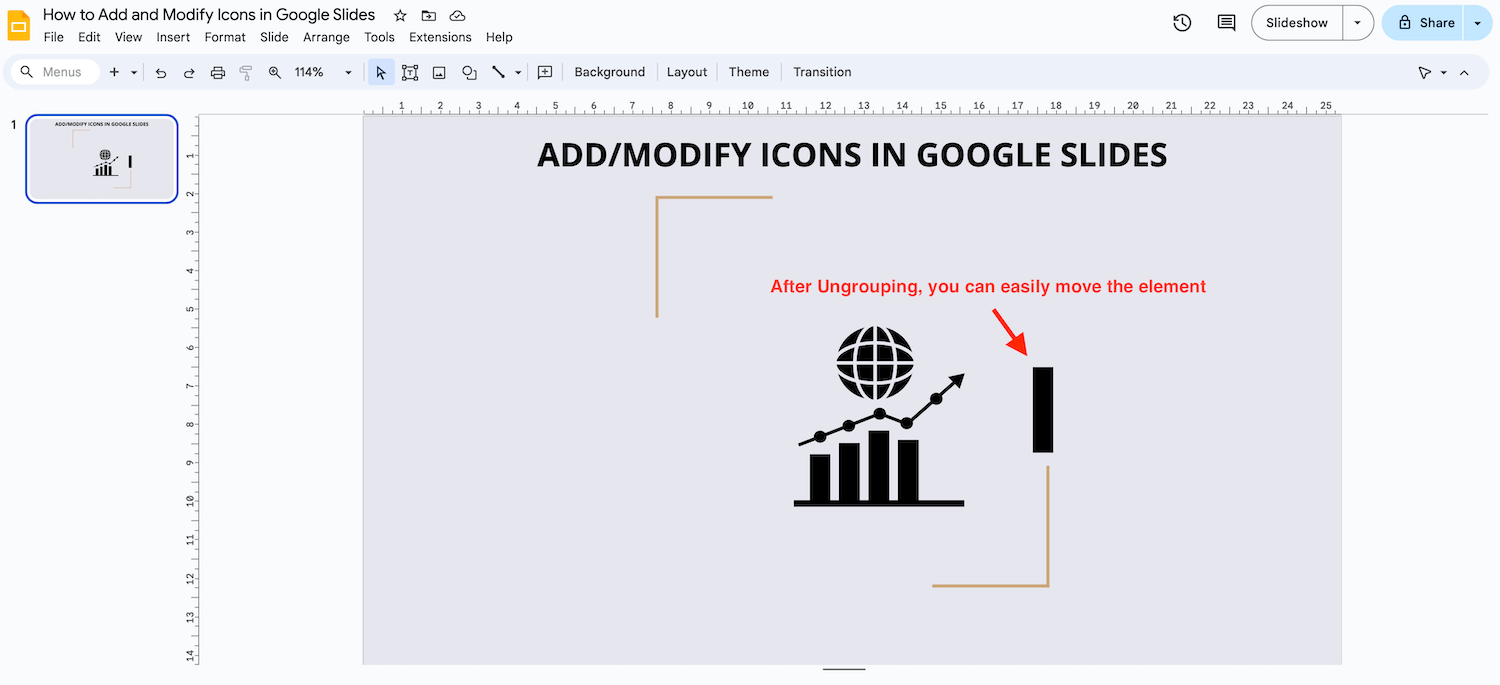Click the Background button
This screenshot has width=1500, height=685.
pos(609,73)
